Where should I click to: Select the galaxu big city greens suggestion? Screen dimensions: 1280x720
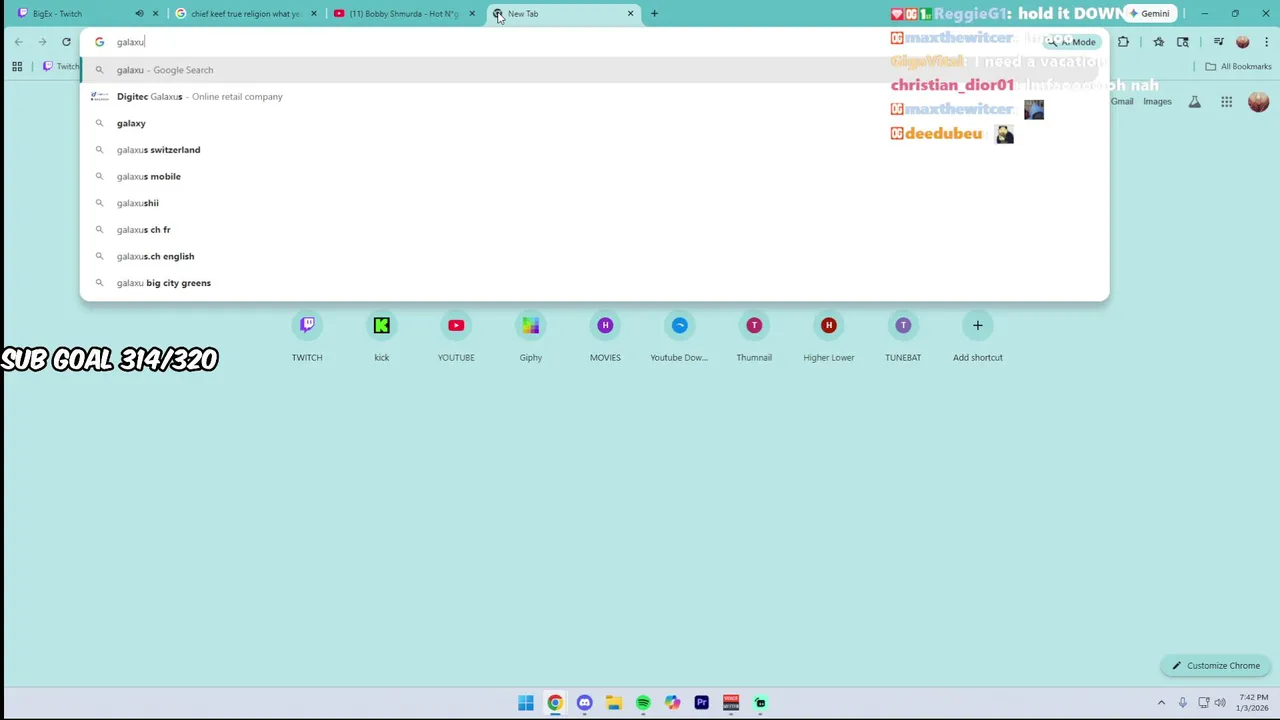tap(594, 283)
